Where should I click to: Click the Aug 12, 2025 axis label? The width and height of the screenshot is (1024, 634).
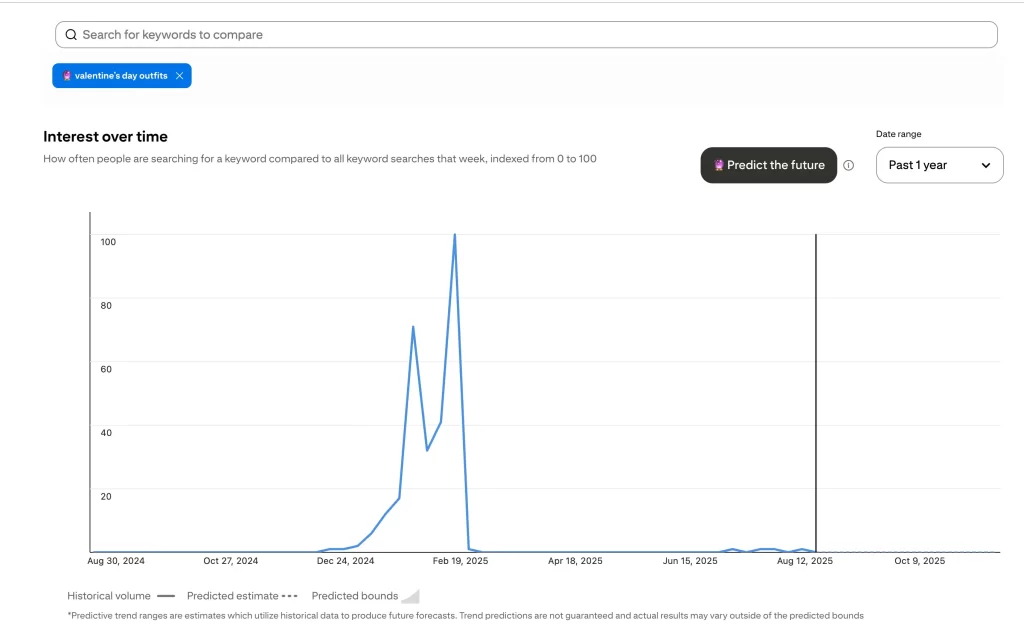805,561
